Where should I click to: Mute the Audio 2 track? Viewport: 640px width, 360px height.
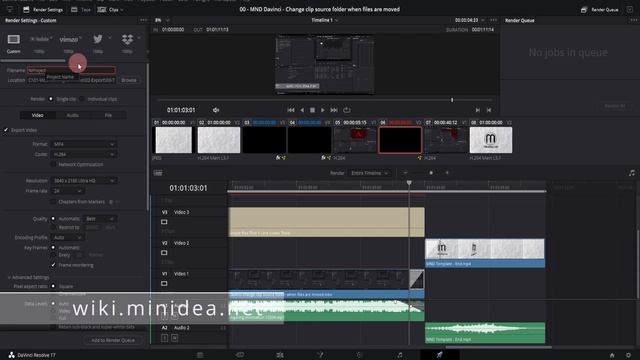(x=175, y=338)
